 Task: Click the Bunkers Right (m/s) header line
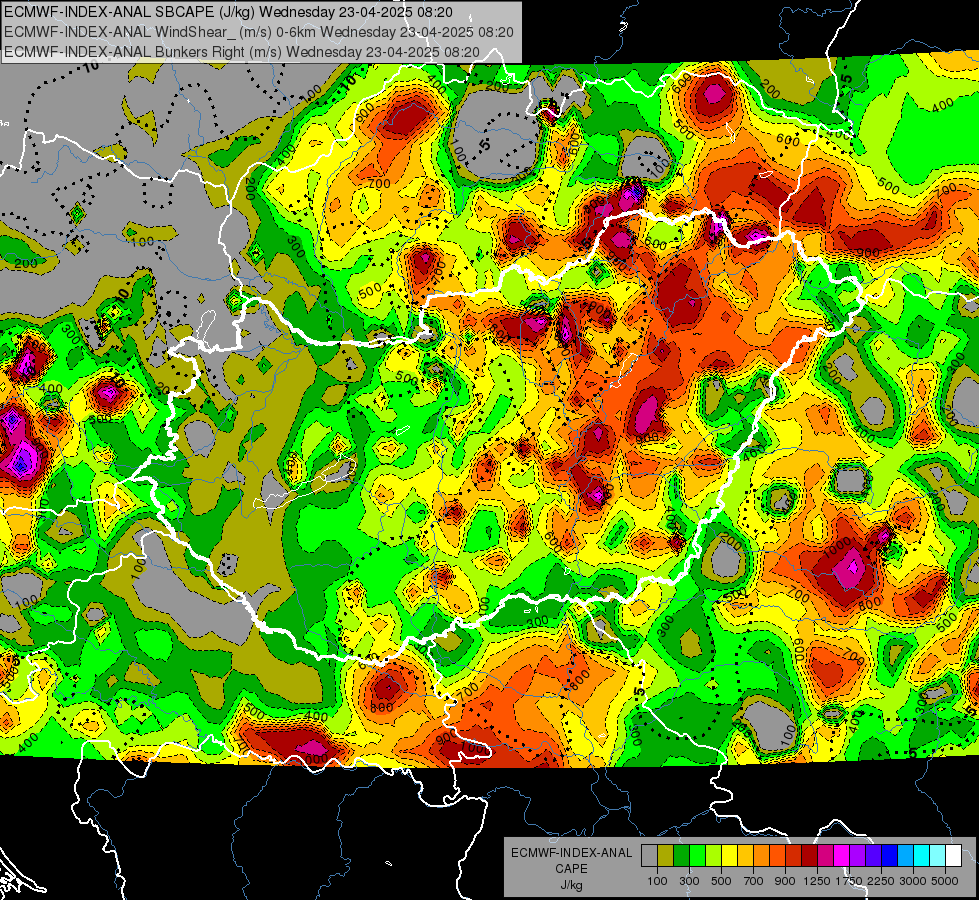click(242, 52)
